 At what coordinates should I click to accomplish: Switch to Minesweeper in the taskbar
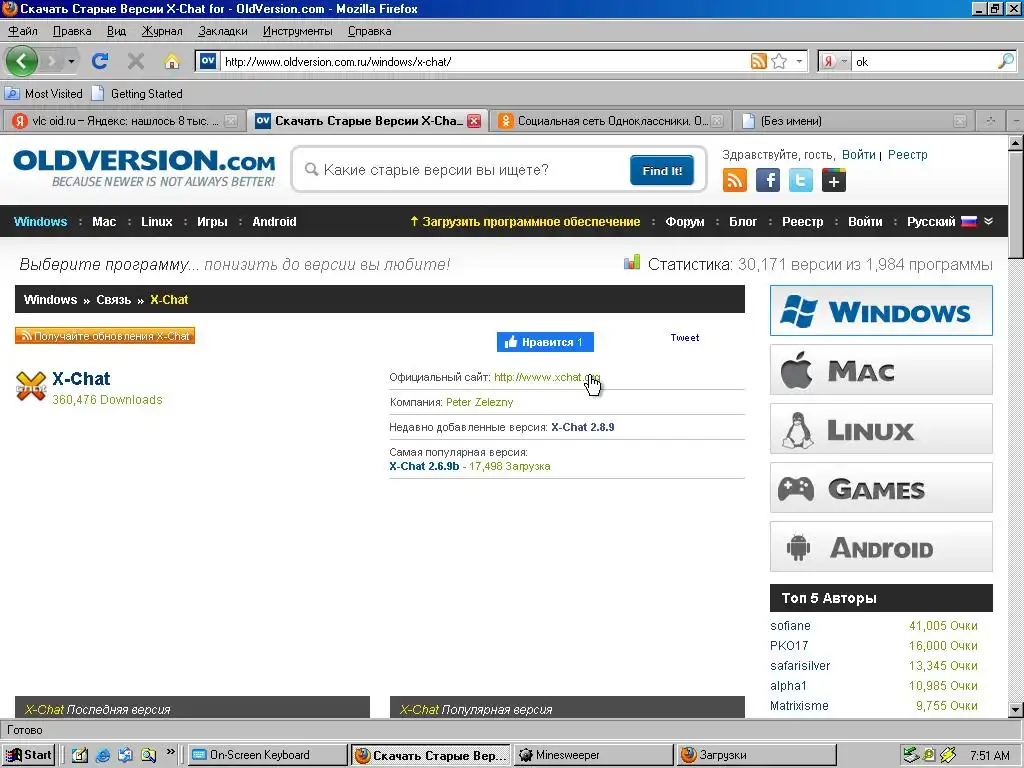[x=594, y=755]
